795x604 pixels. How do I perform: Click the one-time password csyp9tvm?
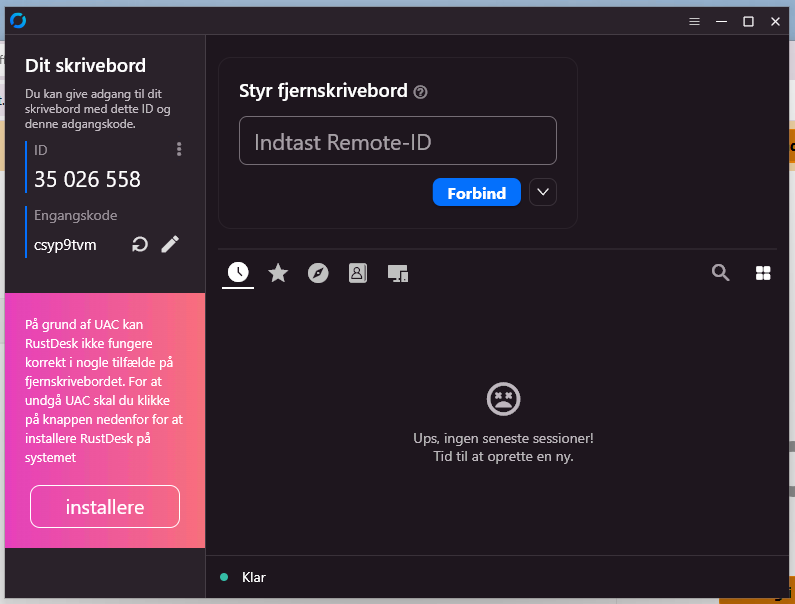[65, 244]
